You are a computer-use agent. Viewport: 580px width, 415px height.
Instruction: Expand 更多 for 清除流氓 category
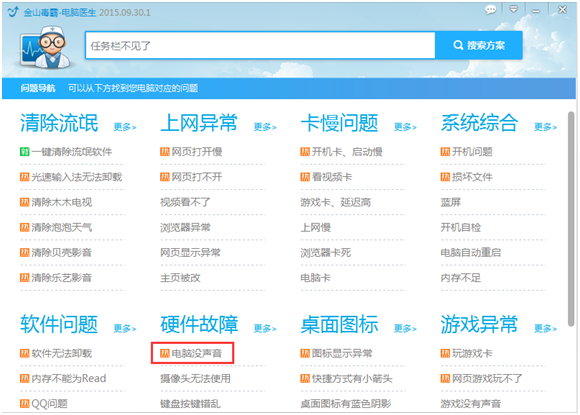[x=125, y=127]
